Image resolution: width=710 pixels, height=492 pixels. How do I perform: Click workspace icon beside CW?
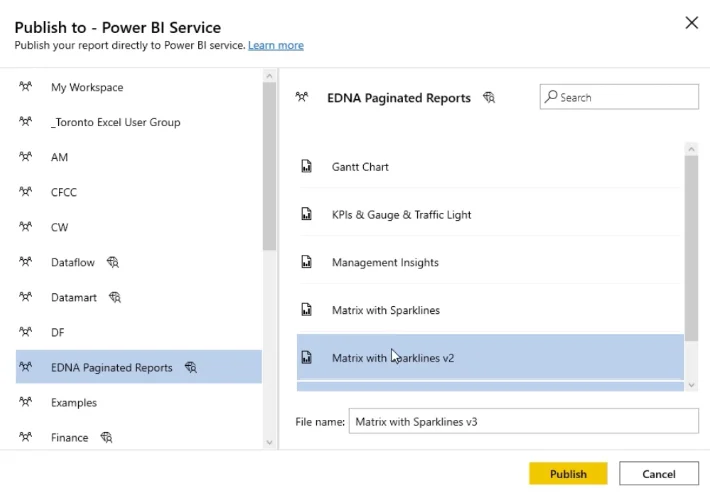point(25,226)
